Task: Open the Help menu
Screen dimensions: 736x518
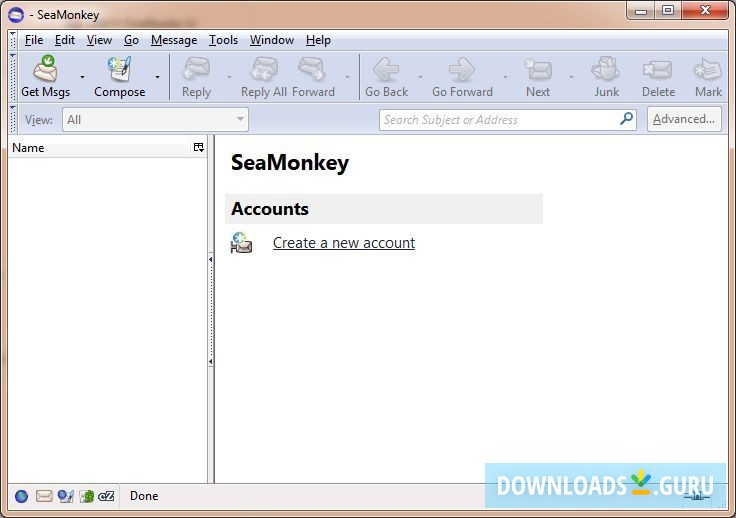Action: (318, 40)
